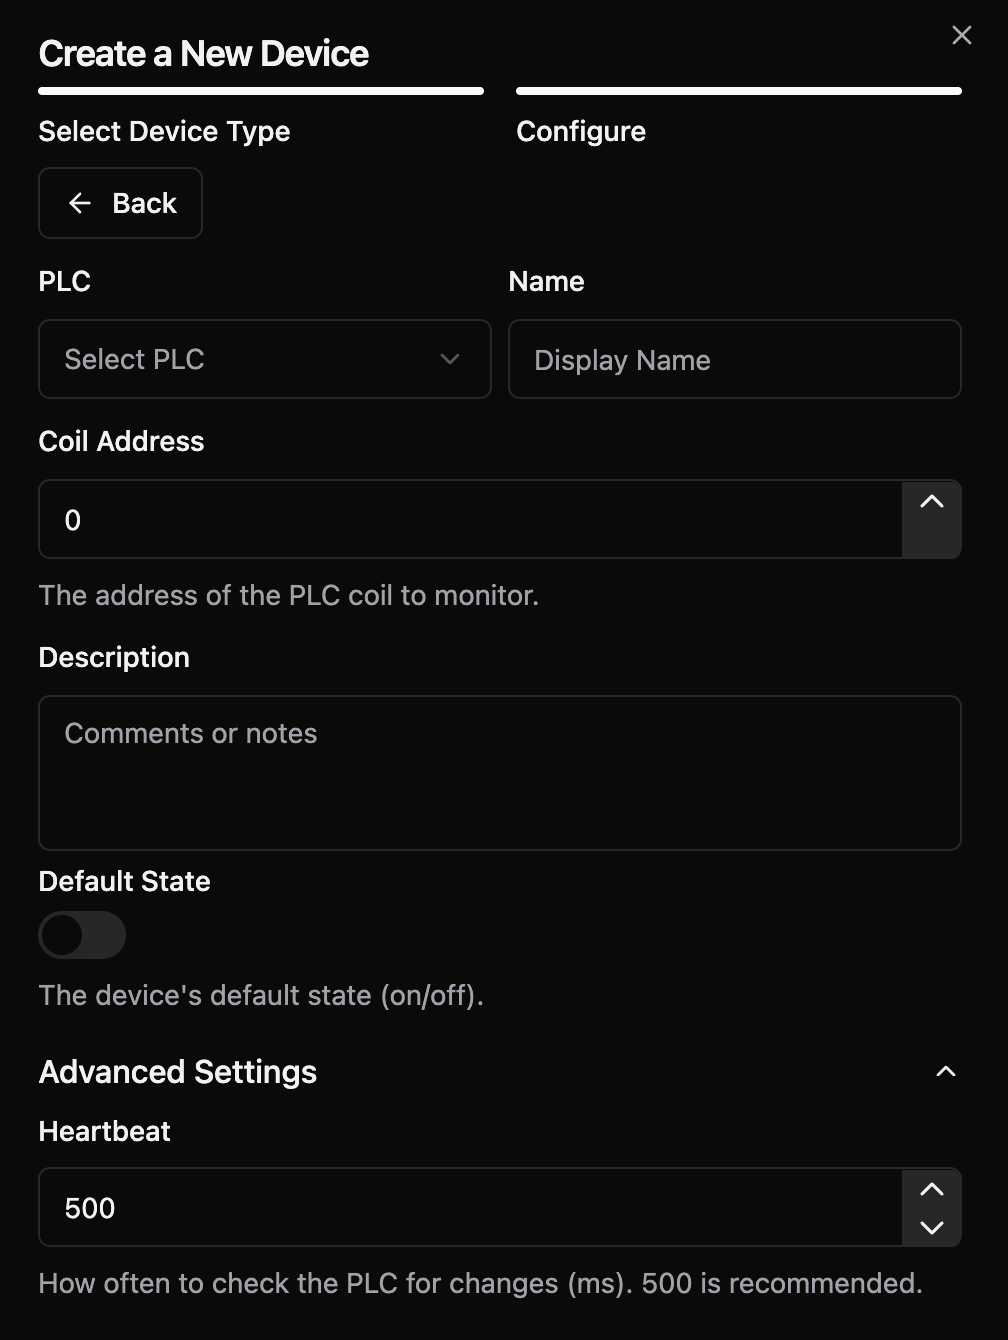This screenshot has height=1340, width=1008.
Task: Click the left arrow icon in Back button
Action: click(x=80, y=203)
